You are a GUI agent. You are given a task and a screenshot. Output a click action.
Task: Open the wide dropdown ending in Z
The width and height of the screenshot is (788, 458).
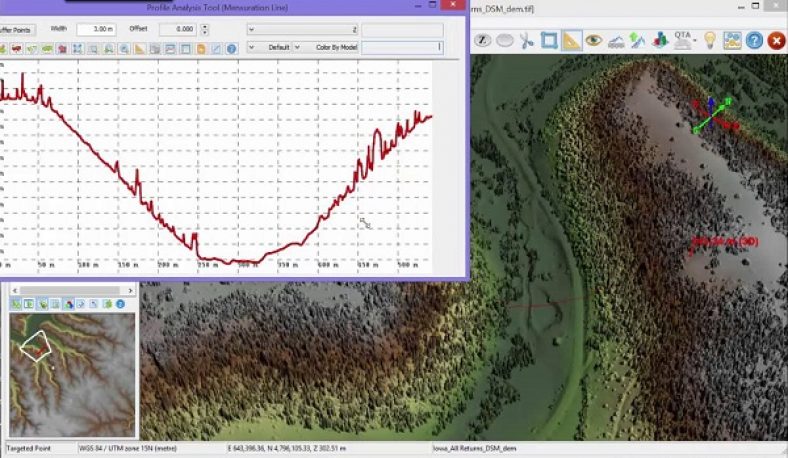point(302,30)
